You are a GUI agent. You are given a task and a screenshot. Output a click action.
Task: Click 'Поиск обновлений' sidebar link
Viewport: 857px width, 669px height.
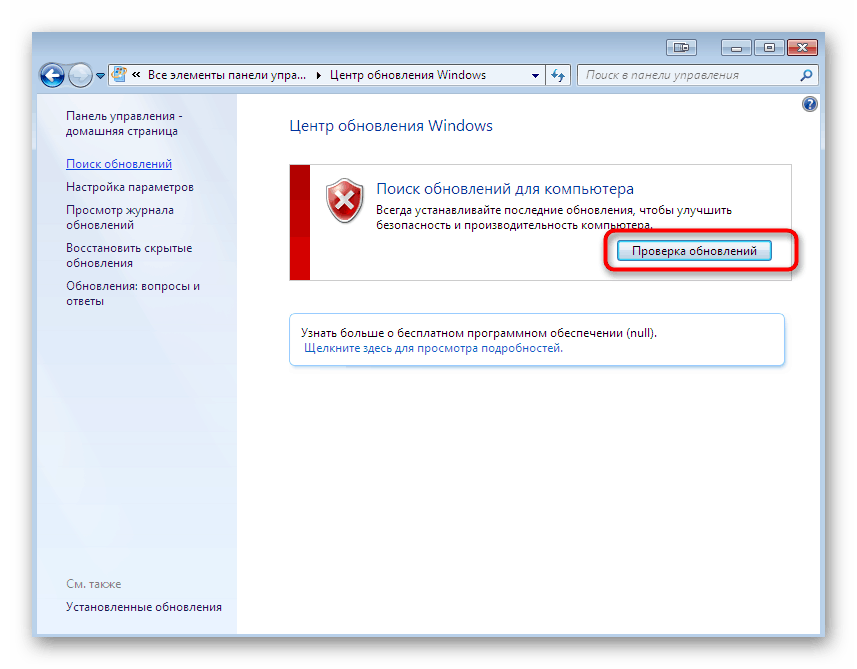[119, 164]
